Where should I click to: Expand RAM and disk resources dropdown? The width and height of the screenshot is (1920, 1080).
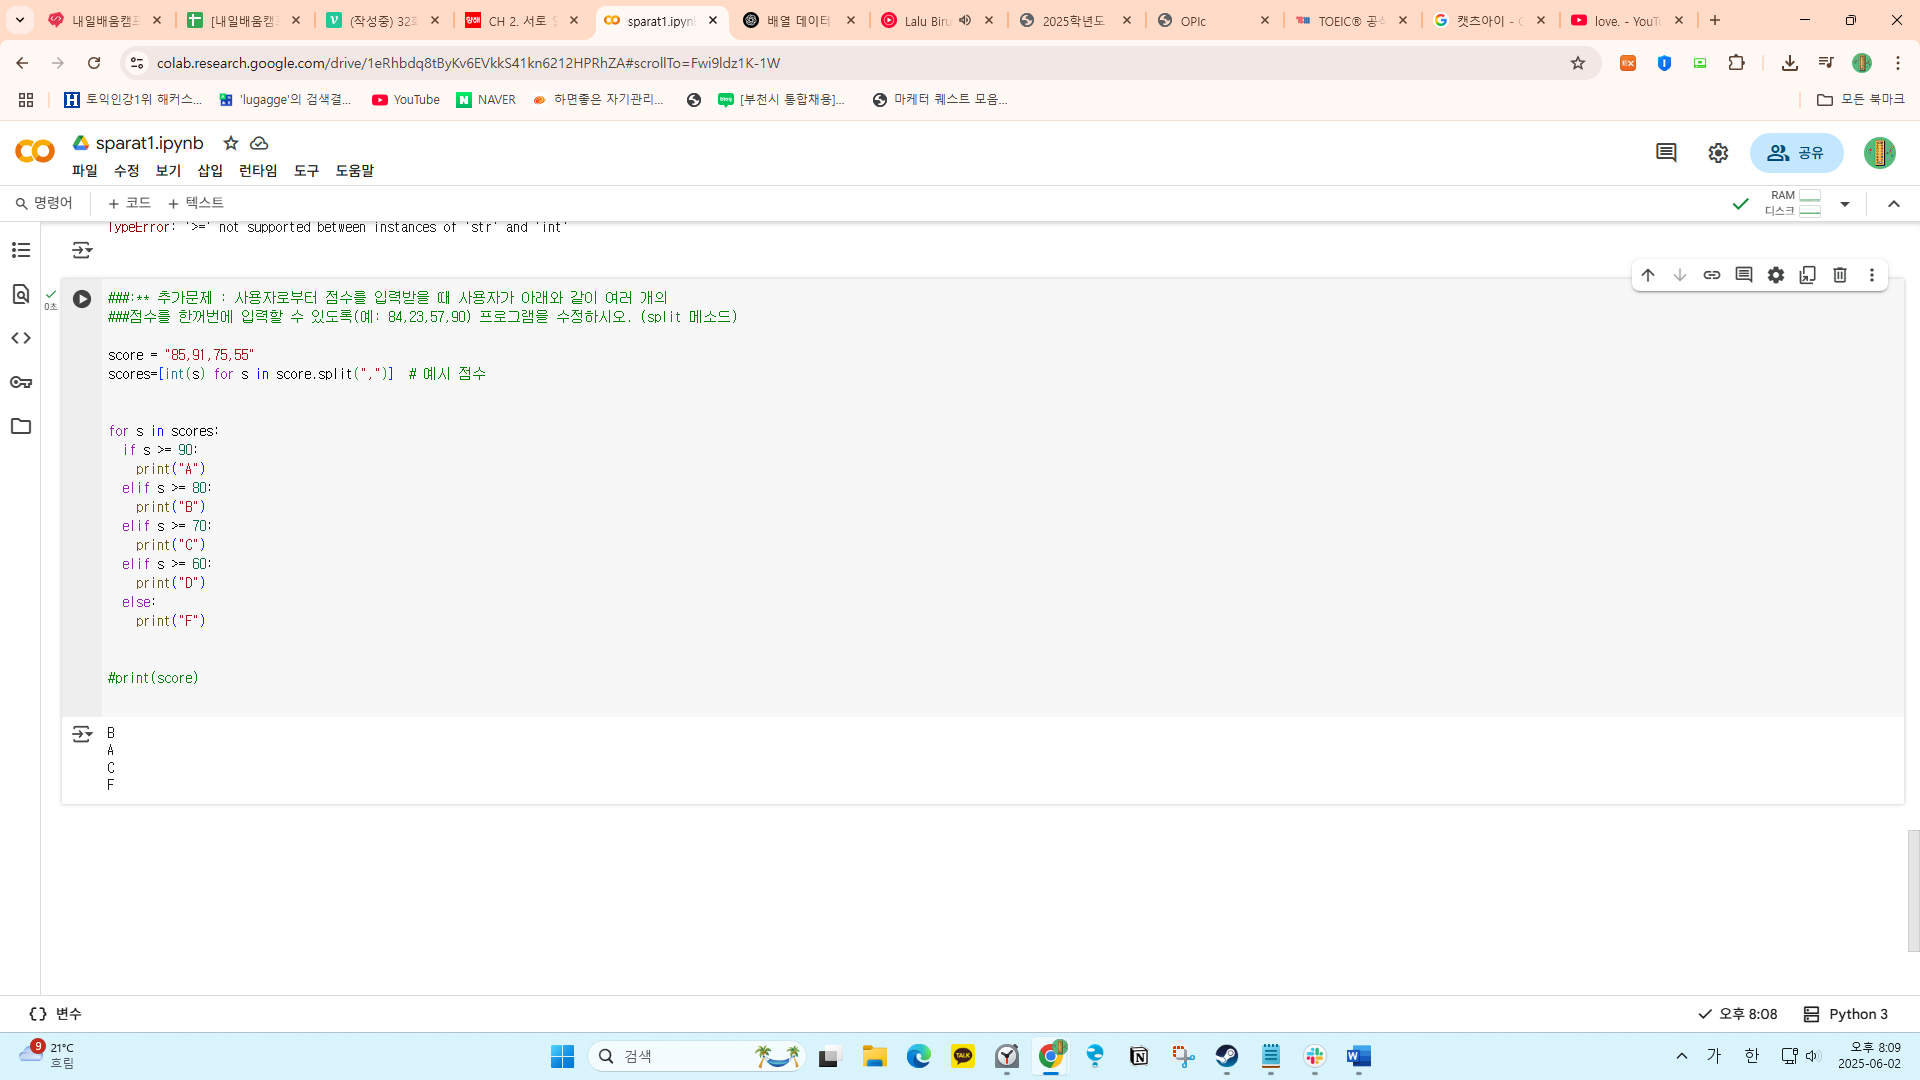(1845, 204)
